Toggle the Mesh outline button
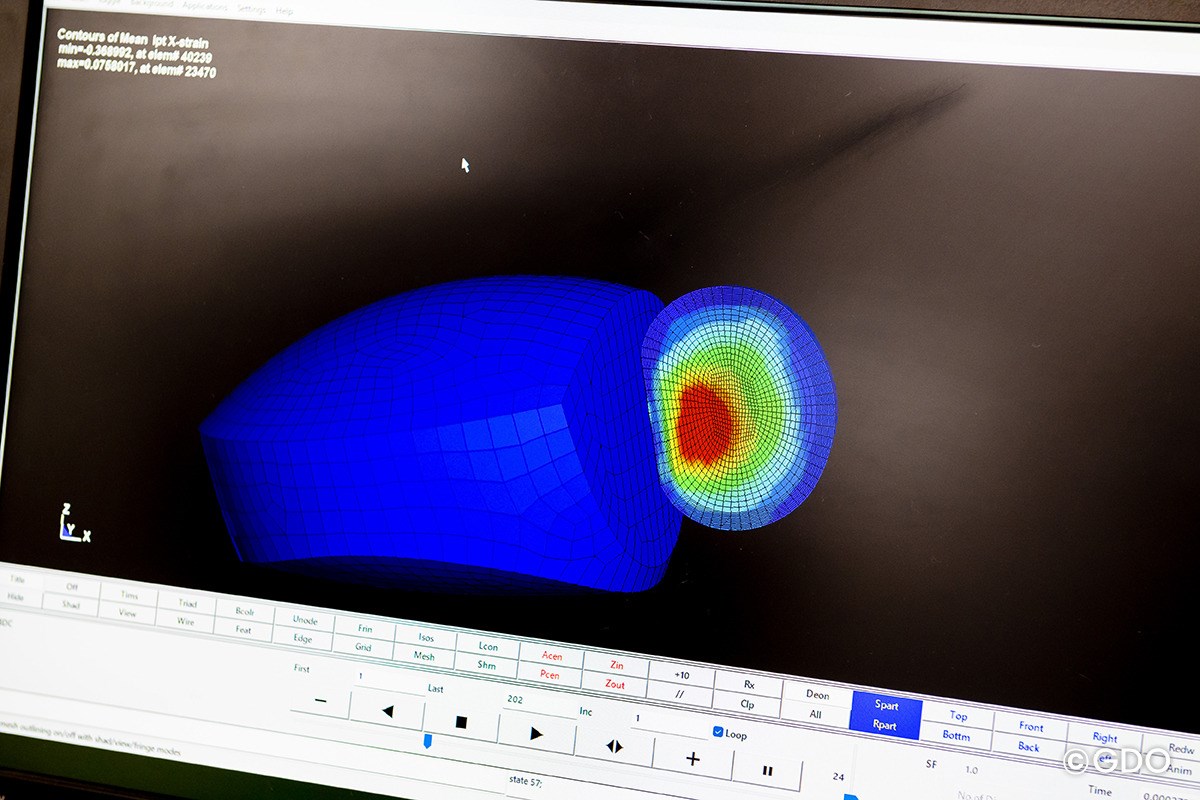 click(x=425, y=656)
